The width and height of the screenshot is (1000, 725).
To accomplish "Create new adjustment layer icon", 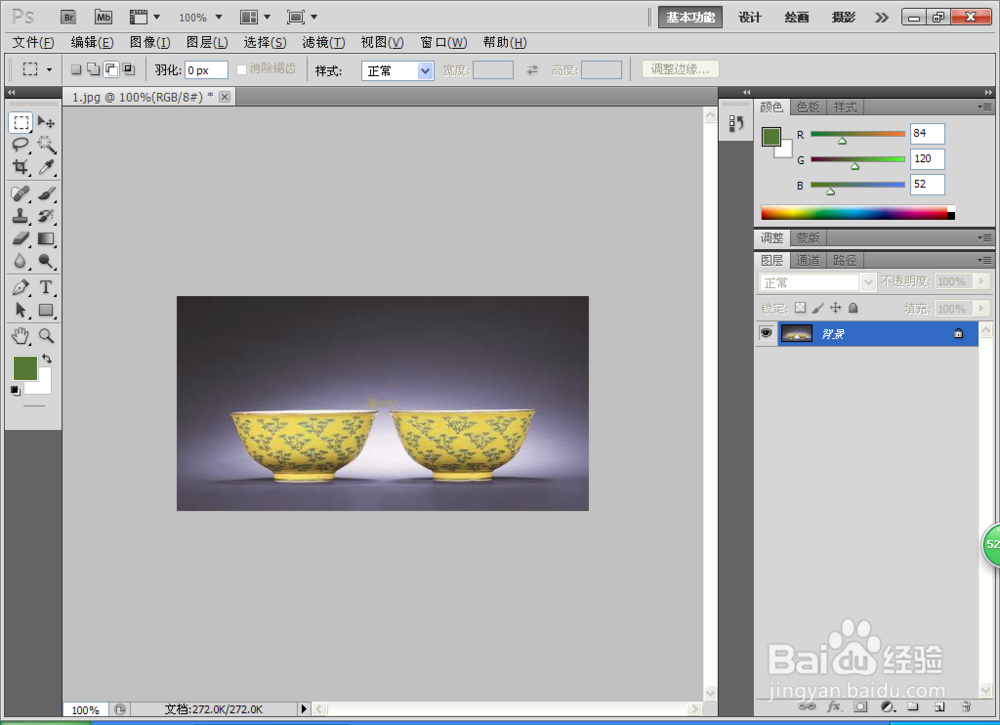I will coord(887,707).
